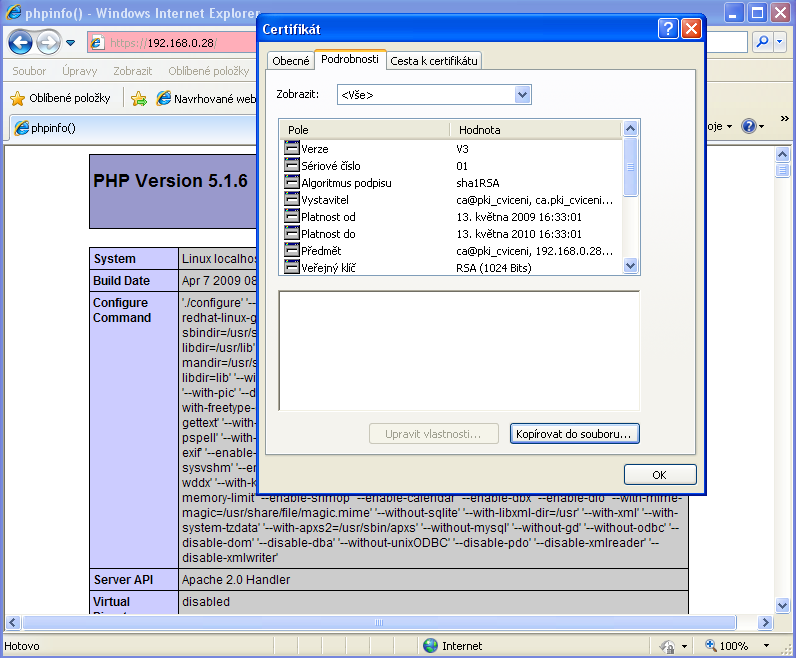Expand the Zobrazit filter dropdown
796x658 pixels.
(x=522, y=94)
